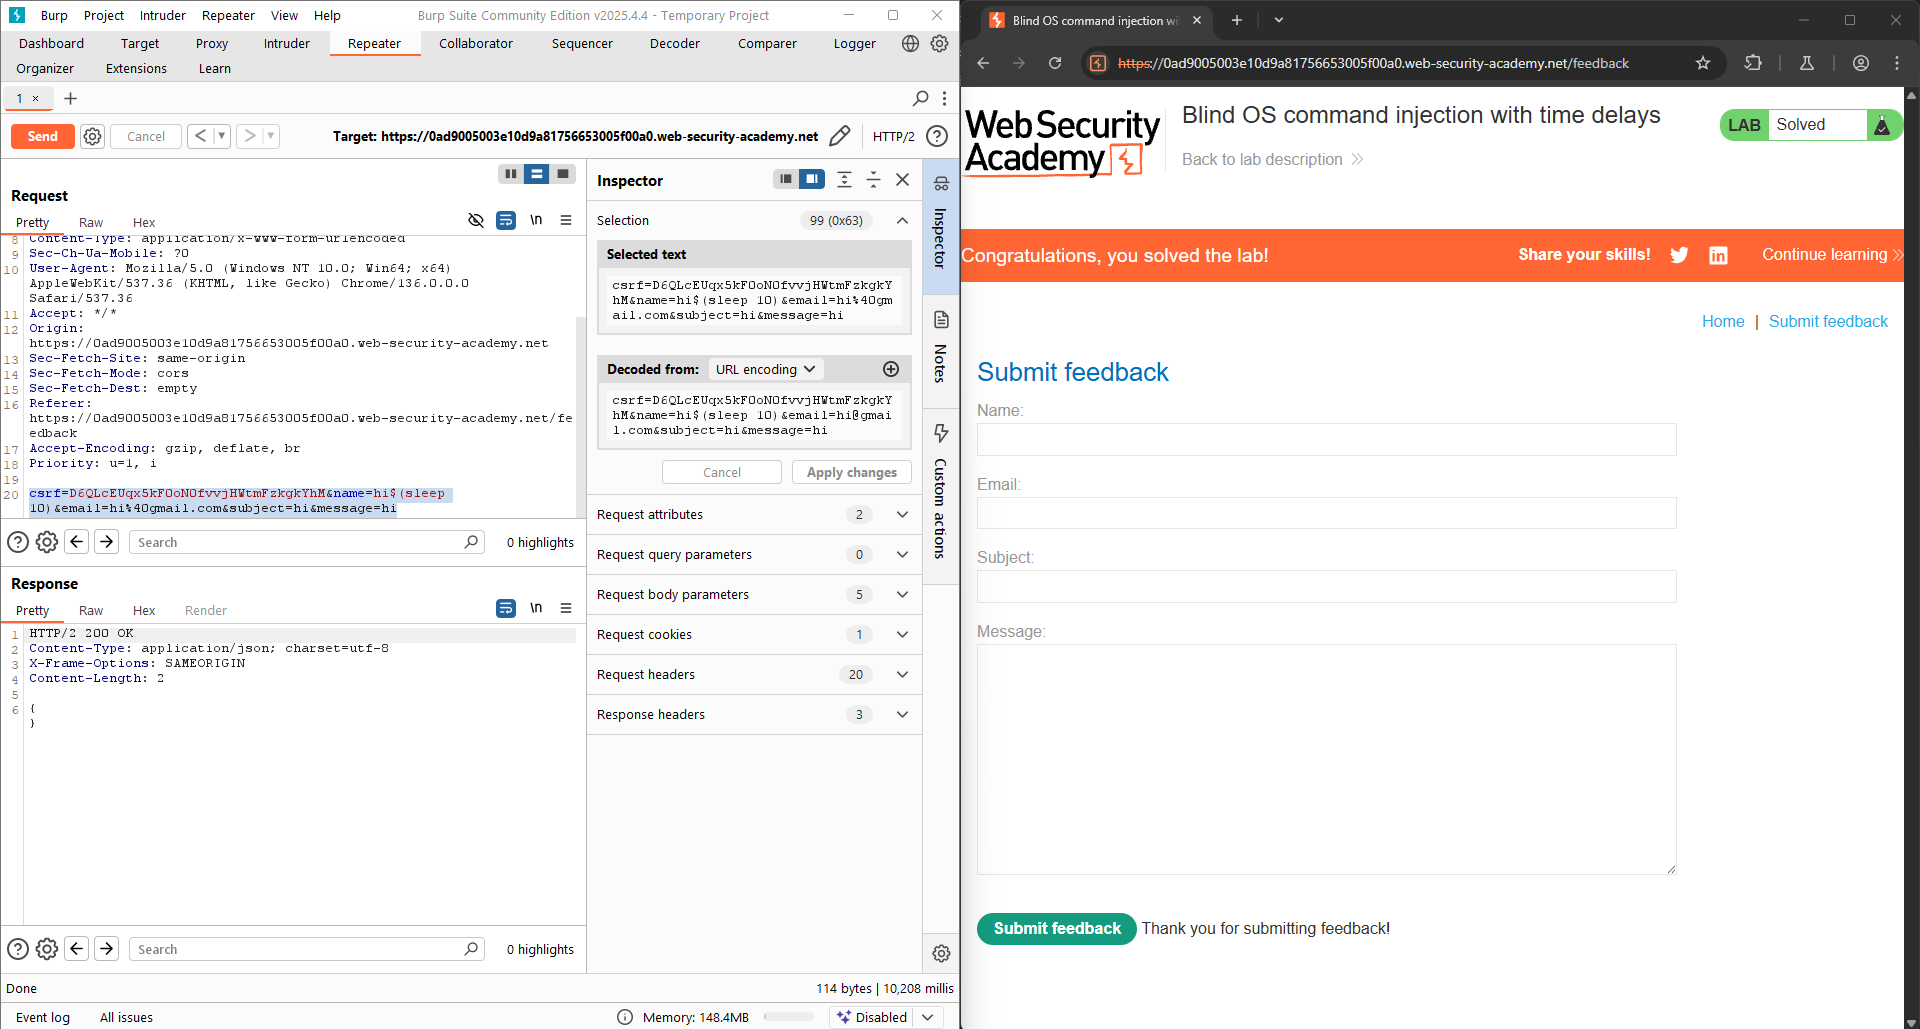
Task: Add a new Repeater tab with plus
Action: pyautogui.click(x=70, y=98)
